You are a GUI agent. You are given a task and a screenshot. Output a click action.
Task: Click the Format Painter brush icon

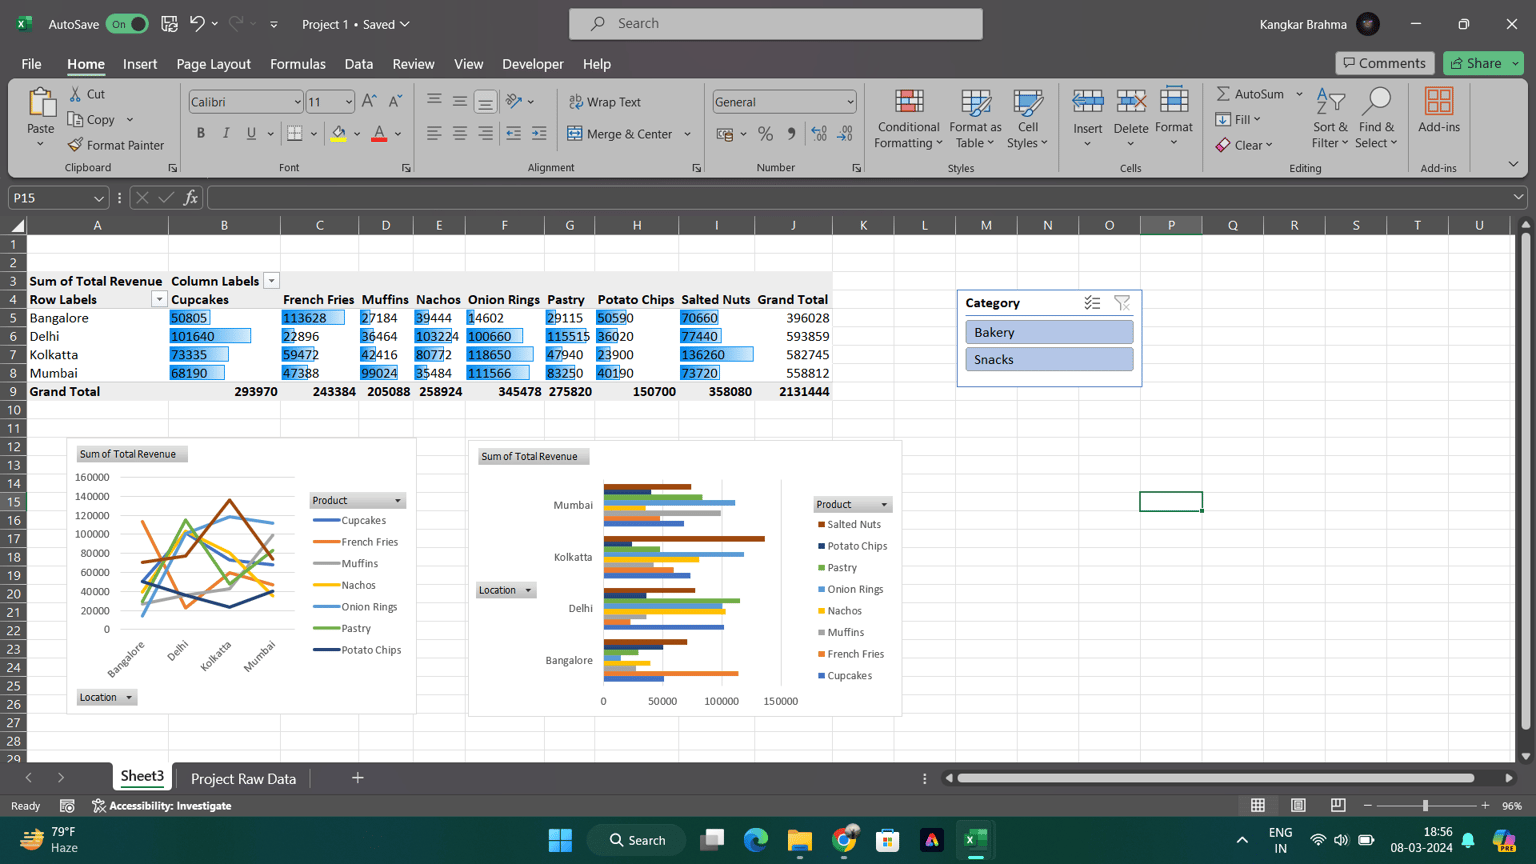coord(75,145)
